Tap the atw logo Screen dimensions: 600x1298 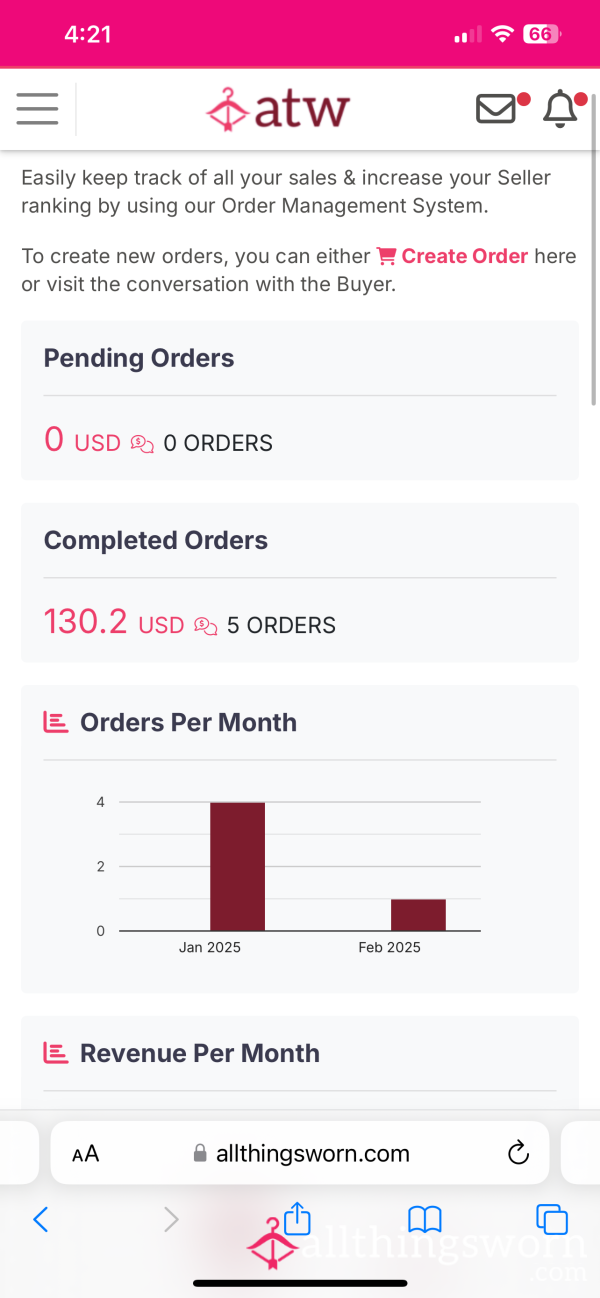tap(277, 109)
